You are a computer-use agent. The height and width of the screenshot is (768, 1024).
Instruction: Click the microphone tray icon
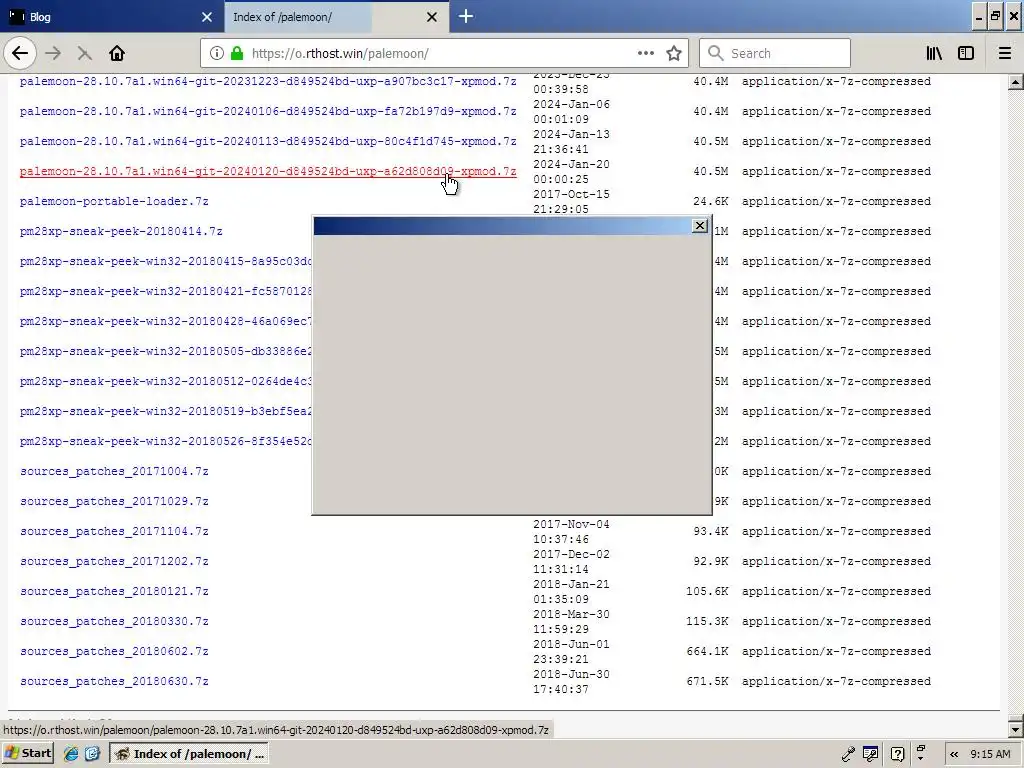pos(848,754)
